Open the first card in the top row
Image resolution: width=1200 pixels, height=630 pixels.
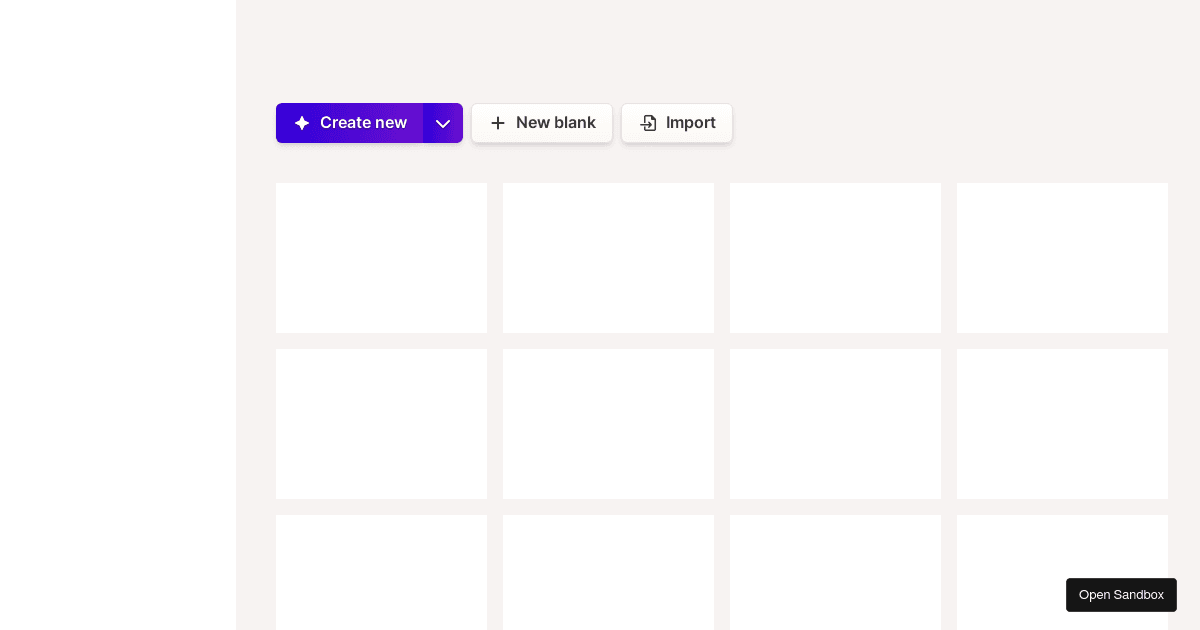381,258
